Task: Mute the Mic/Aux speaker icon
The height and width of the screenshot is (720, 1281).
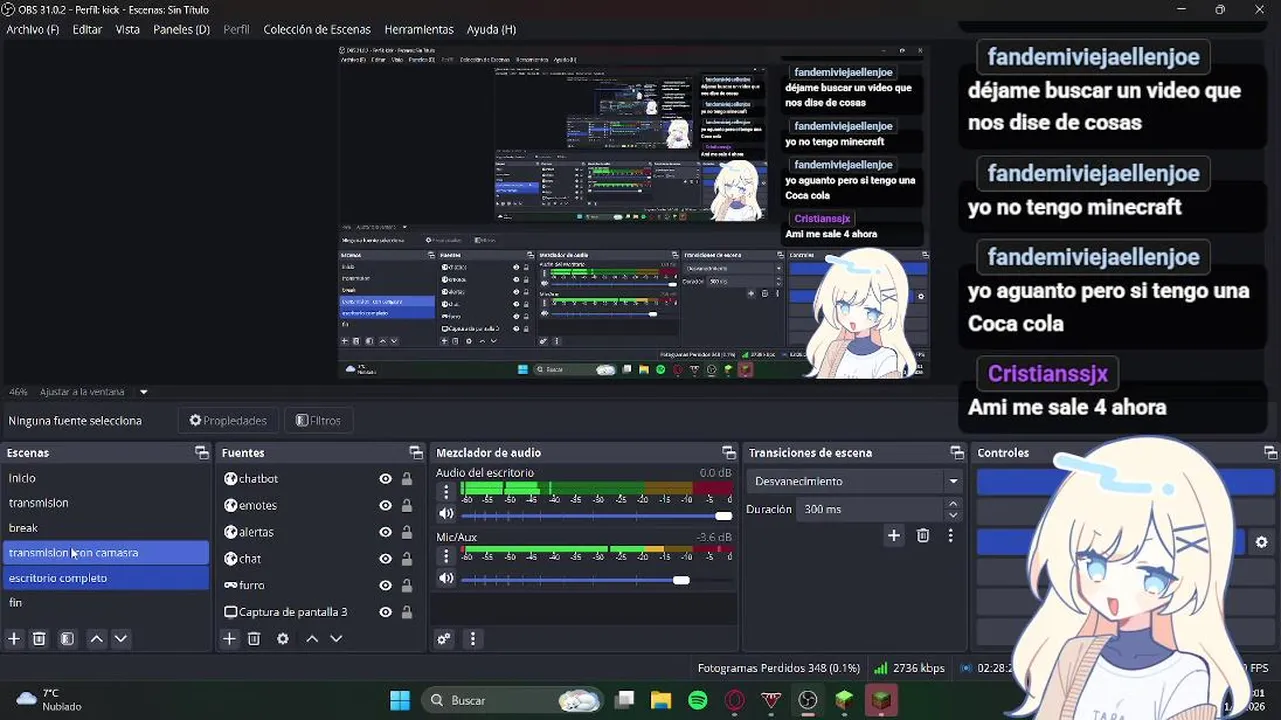Action: [446, 578]
